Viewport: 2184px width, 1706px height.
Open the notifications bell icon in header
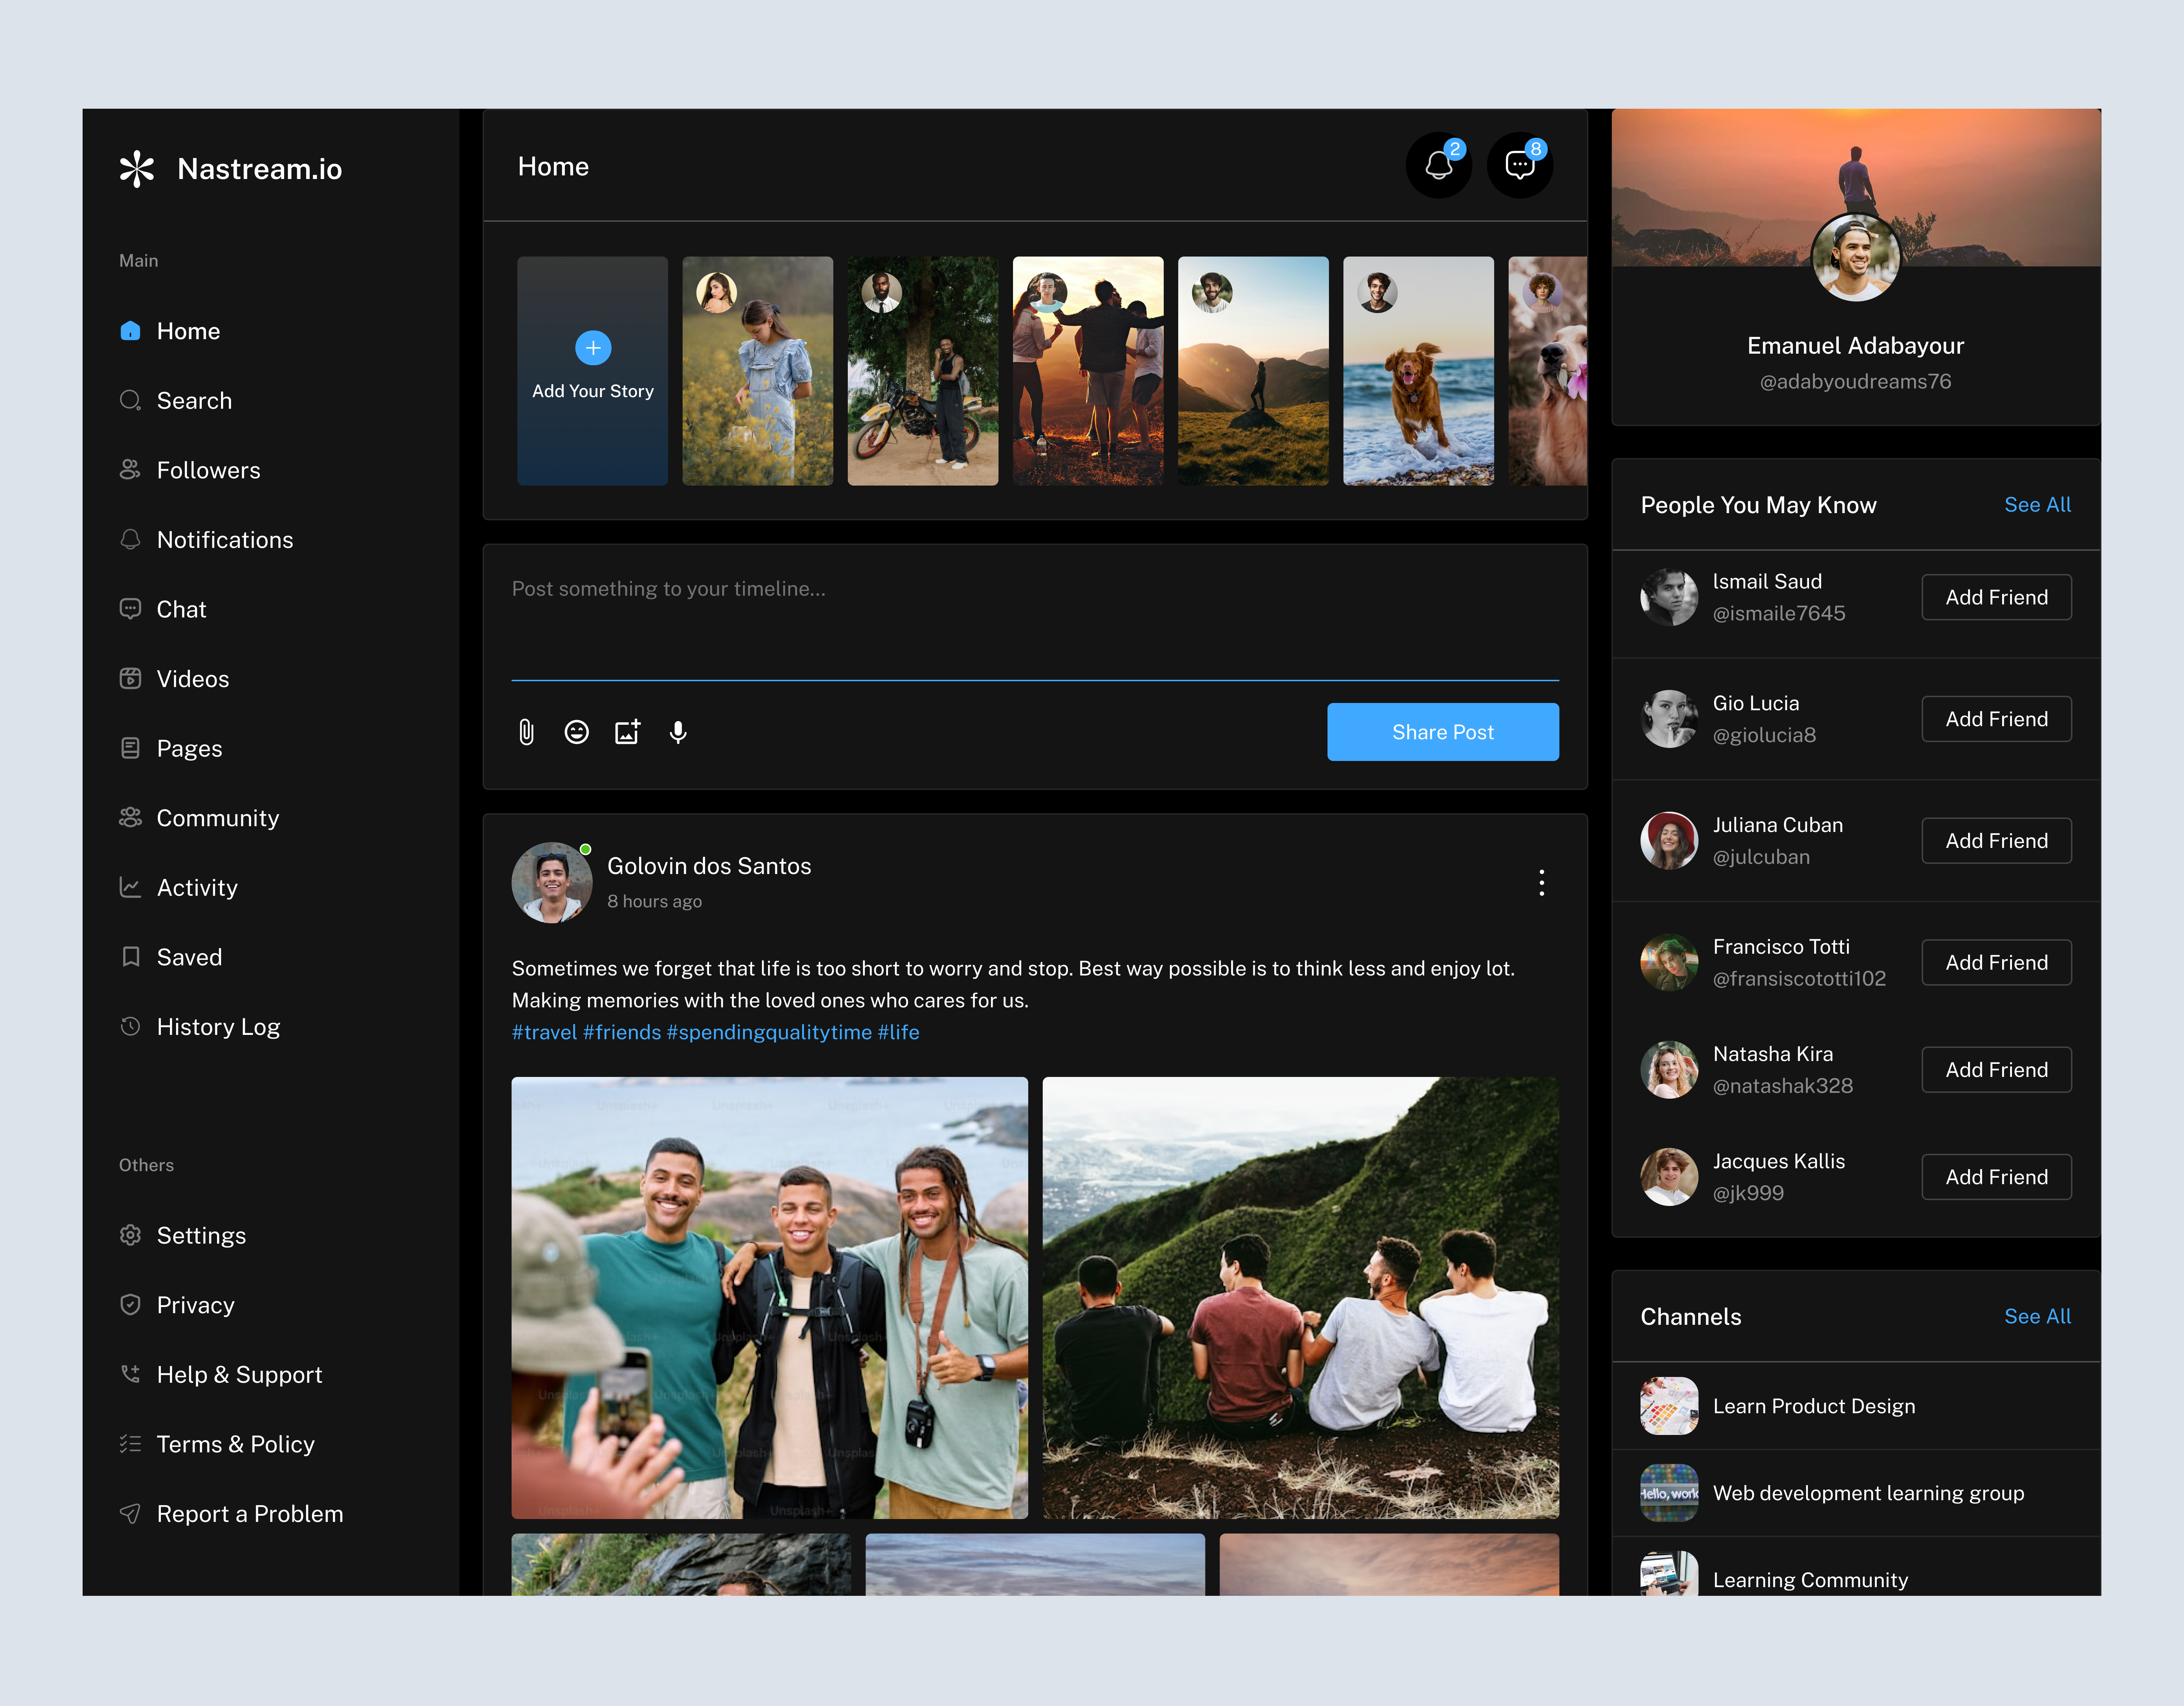pyautogui.click(x=1439, y=165)
